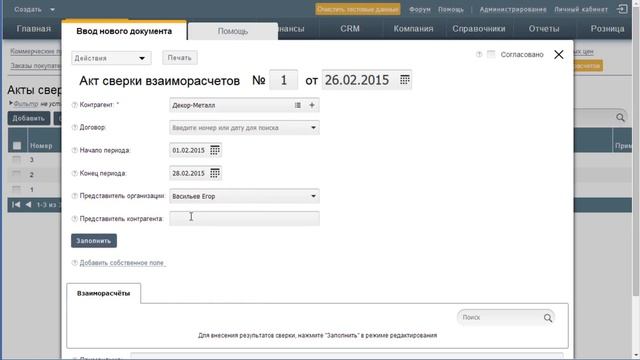Click the search magnifier in Взаиморасчёты tab
The width and height of the screenshot is (640, 360).
[548, 318]
